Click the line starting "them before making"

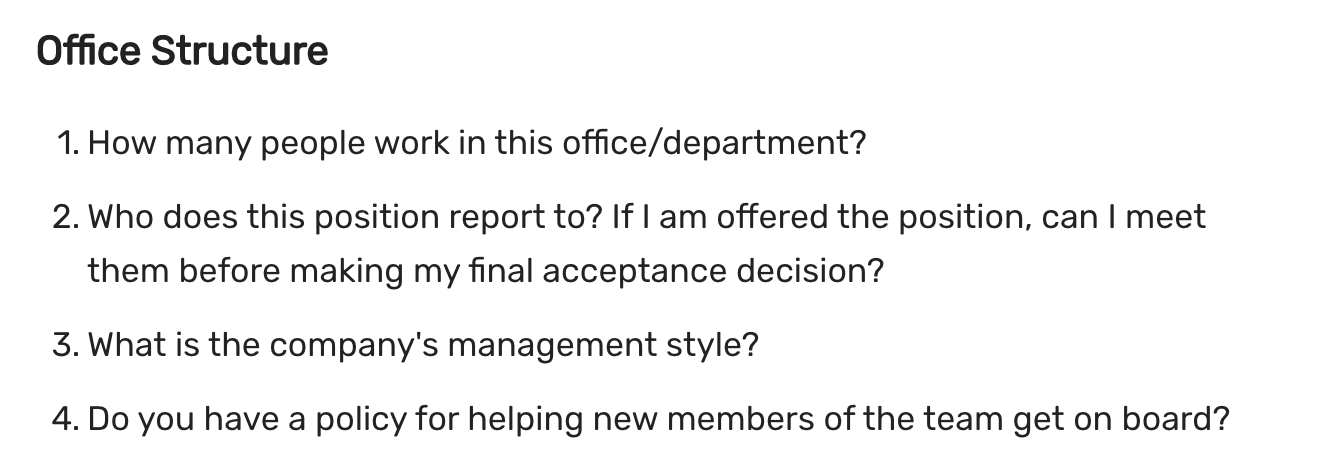[x=486, y=270]
